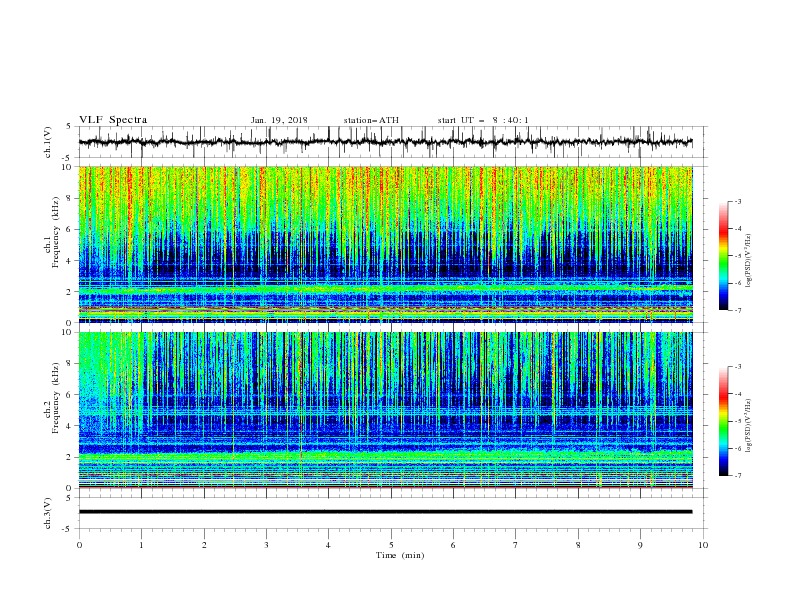792x612 pixels.
Task: Click the "ch.1(V)" waveform axis label
Action: coord(48,142)
